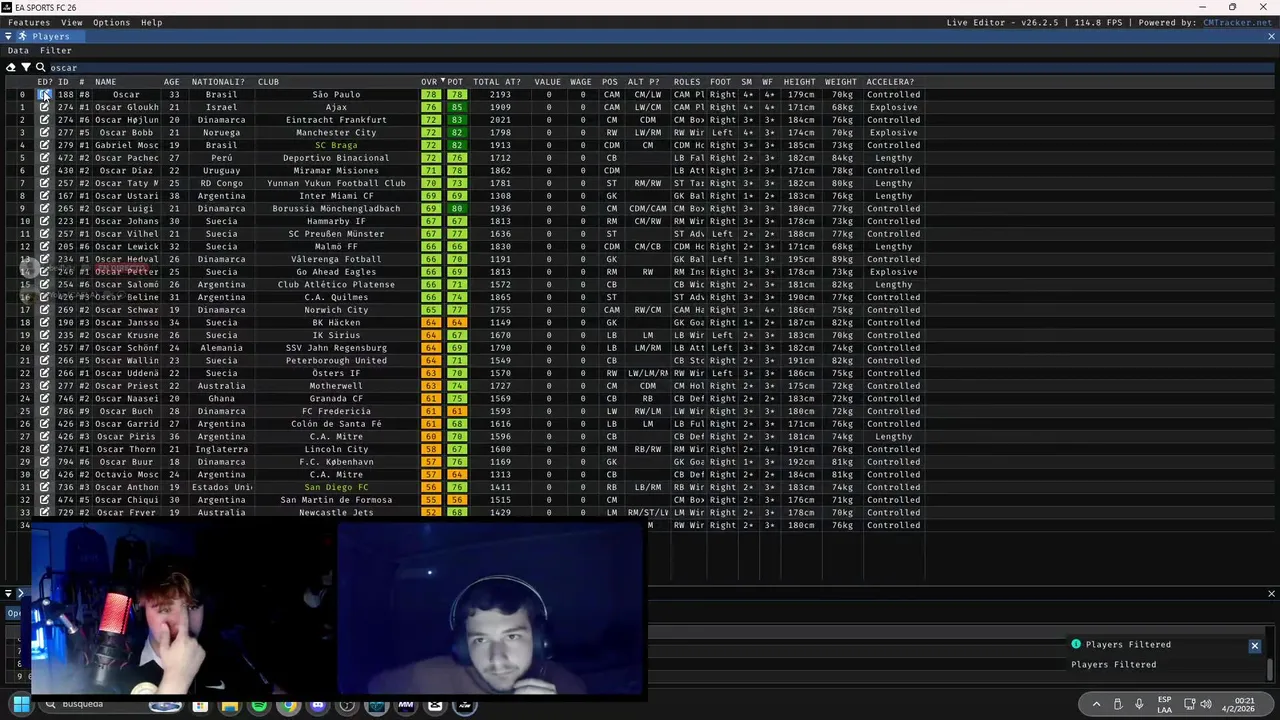Open the edit icon for Oscar Thorn
The height and width of the screenshot is (720, 1280).
coord(44,449)
